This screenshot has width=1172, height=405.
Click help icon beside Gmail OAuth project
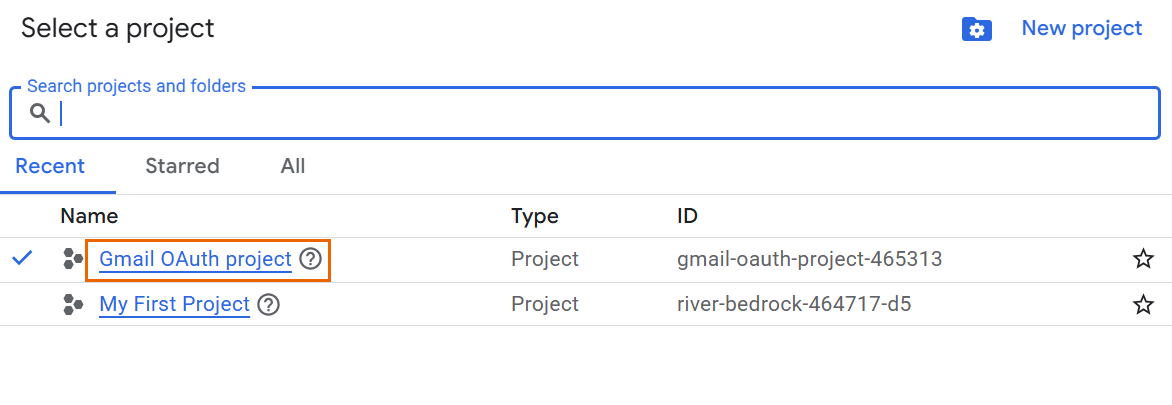311,260
